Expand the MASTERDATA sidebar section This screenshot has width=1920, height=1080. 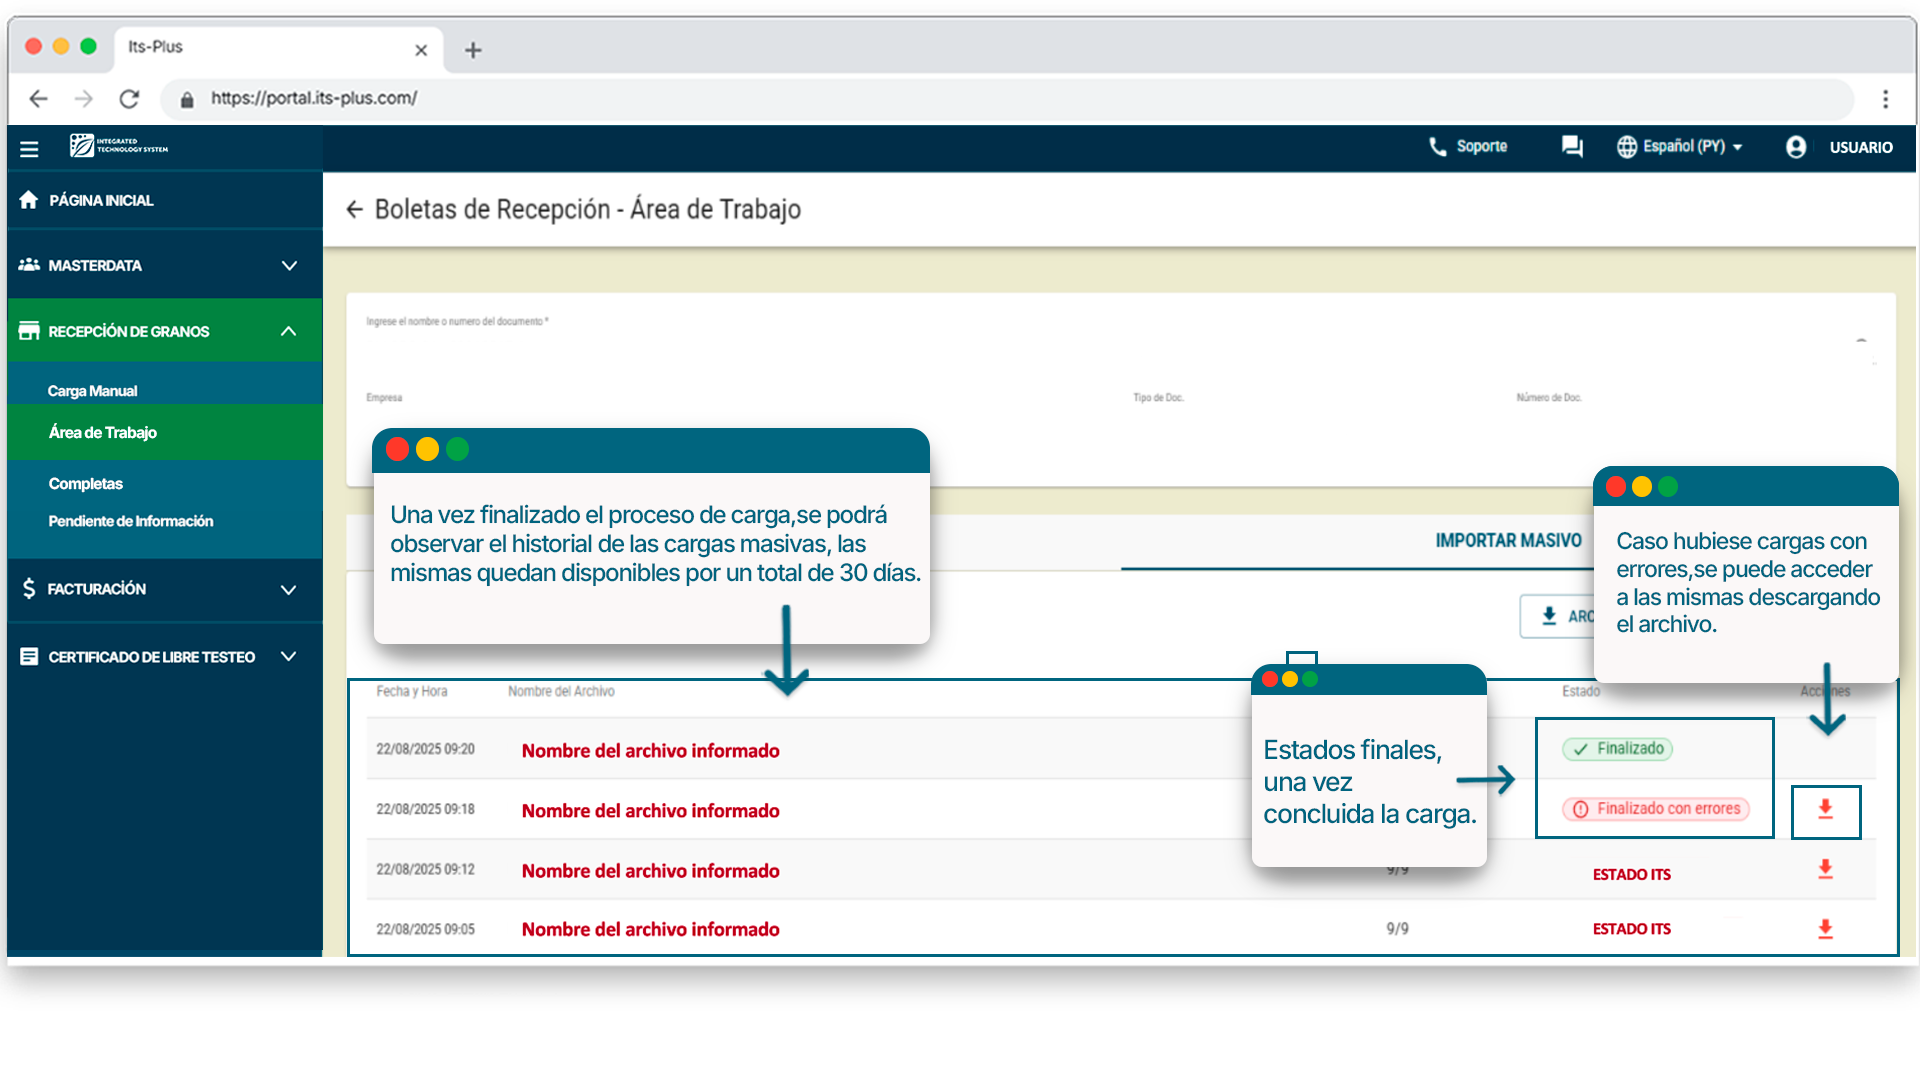pyautogui.click(x=289, y=266)
